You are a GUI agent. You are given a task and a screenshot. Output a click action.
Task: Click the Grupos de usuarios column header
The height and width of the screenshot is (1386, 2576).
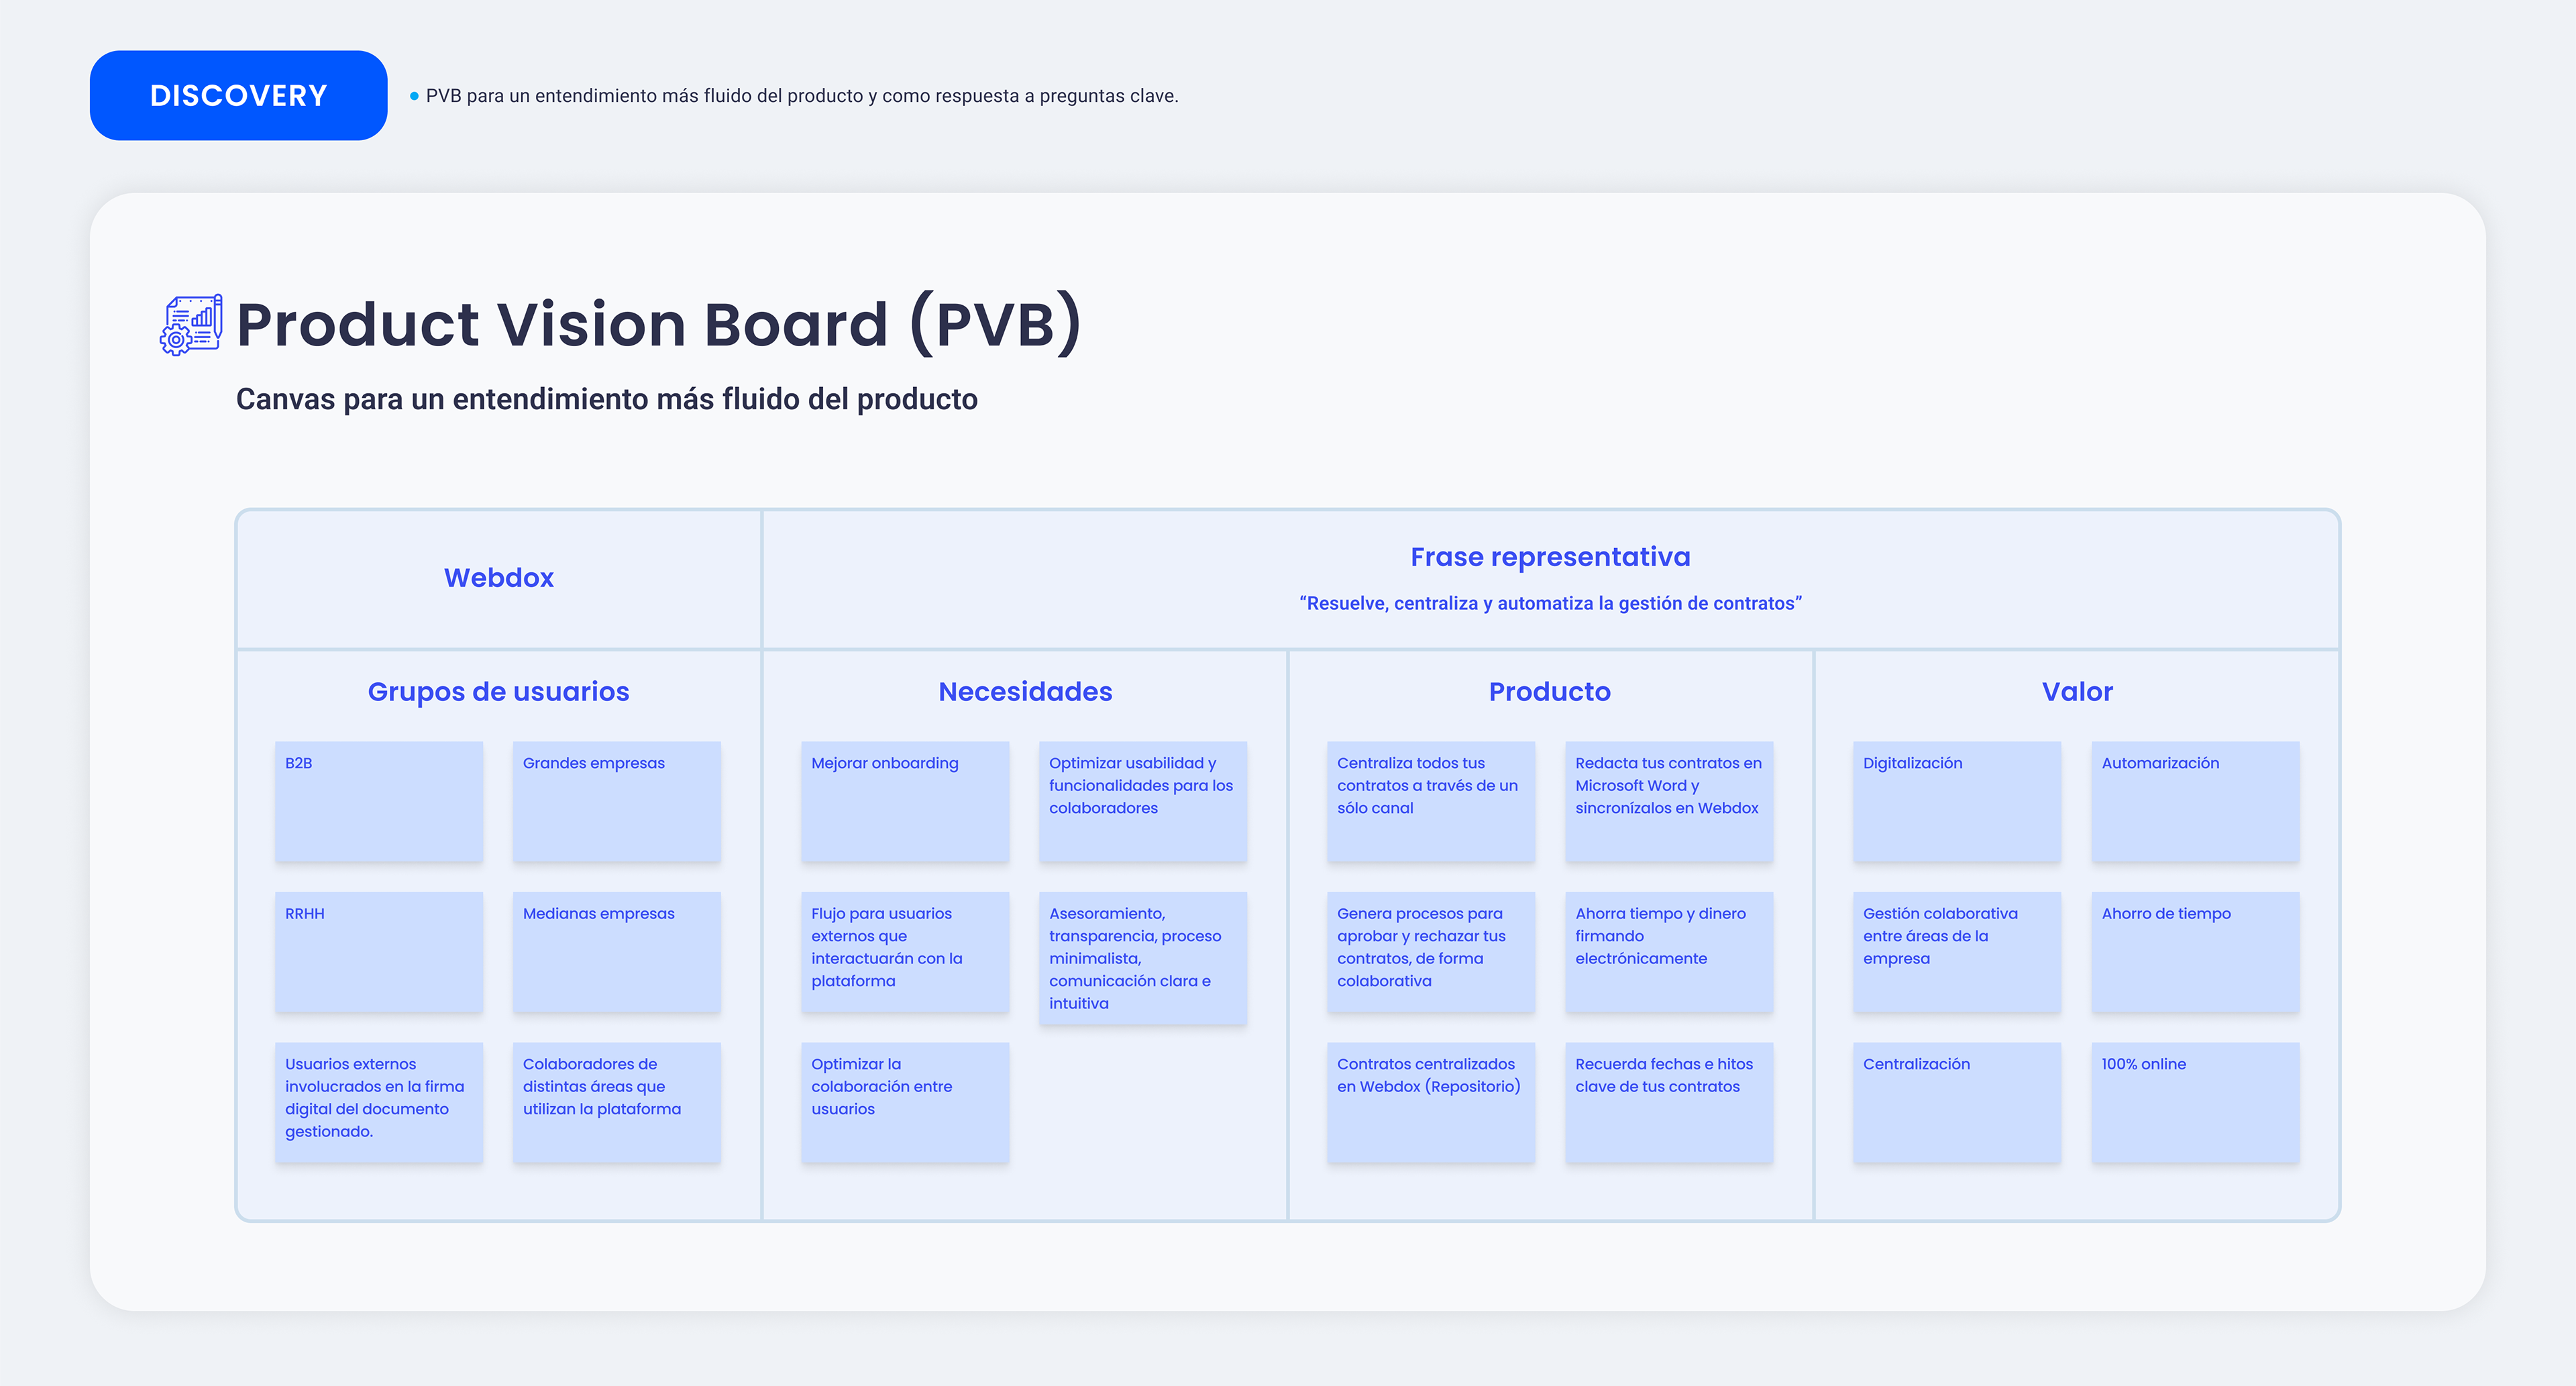(x=498, y=691)
